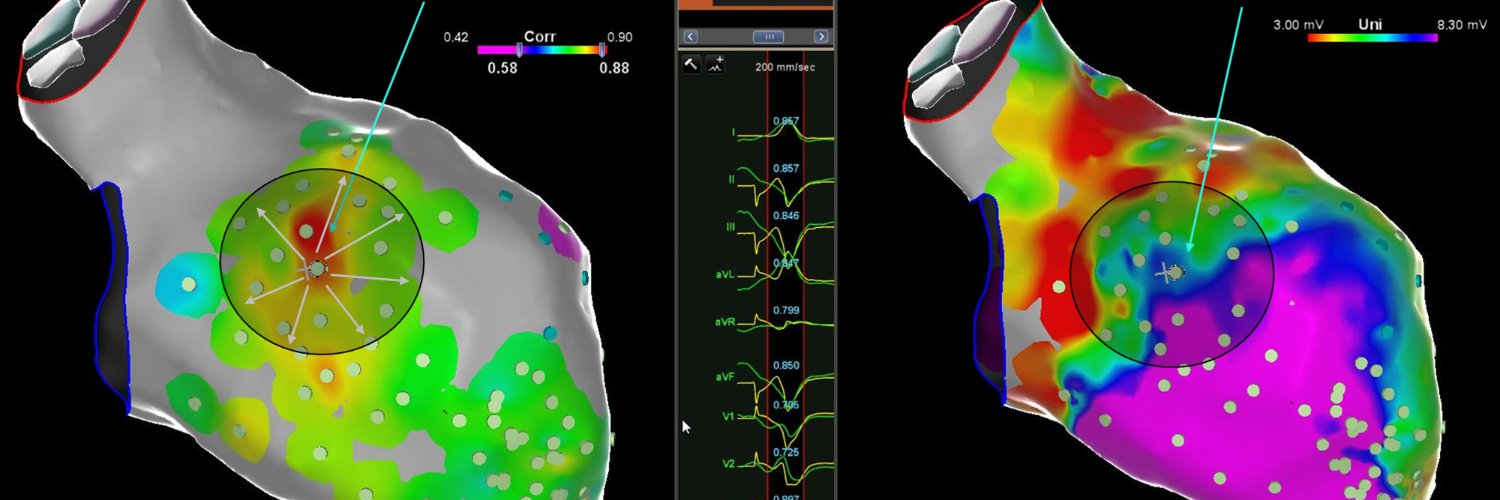Click the V1 lead label
Viewport: 1500px width, 500px height.
coord(728,415)
